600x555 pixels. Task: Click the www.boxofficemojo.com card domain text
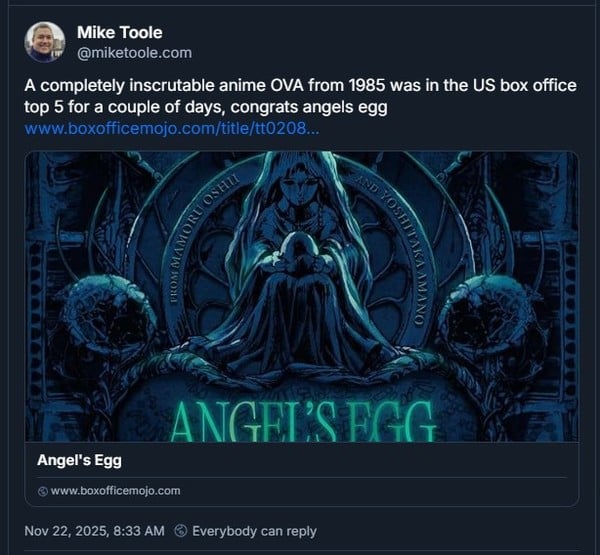pyautogui.click(x=115, y=491)
